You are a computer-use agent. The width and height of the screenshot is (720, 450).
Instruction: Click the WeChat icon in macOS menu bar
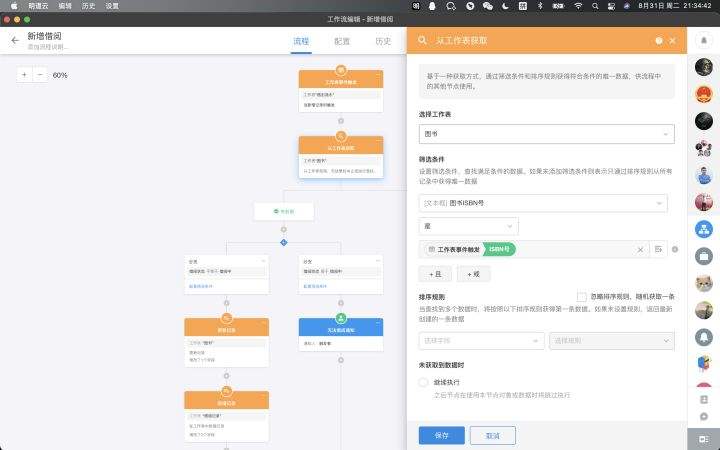pyautogui.click(x=487, y=6)
